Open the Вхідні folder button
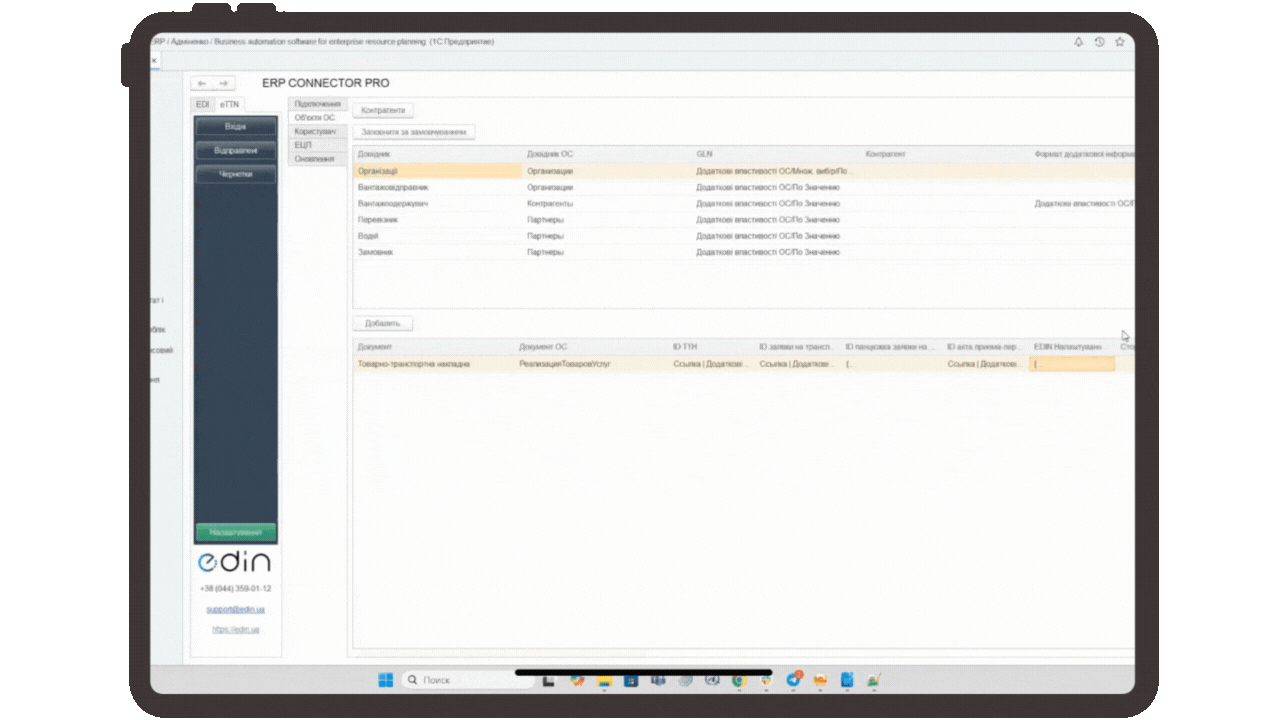 (236, 127)
